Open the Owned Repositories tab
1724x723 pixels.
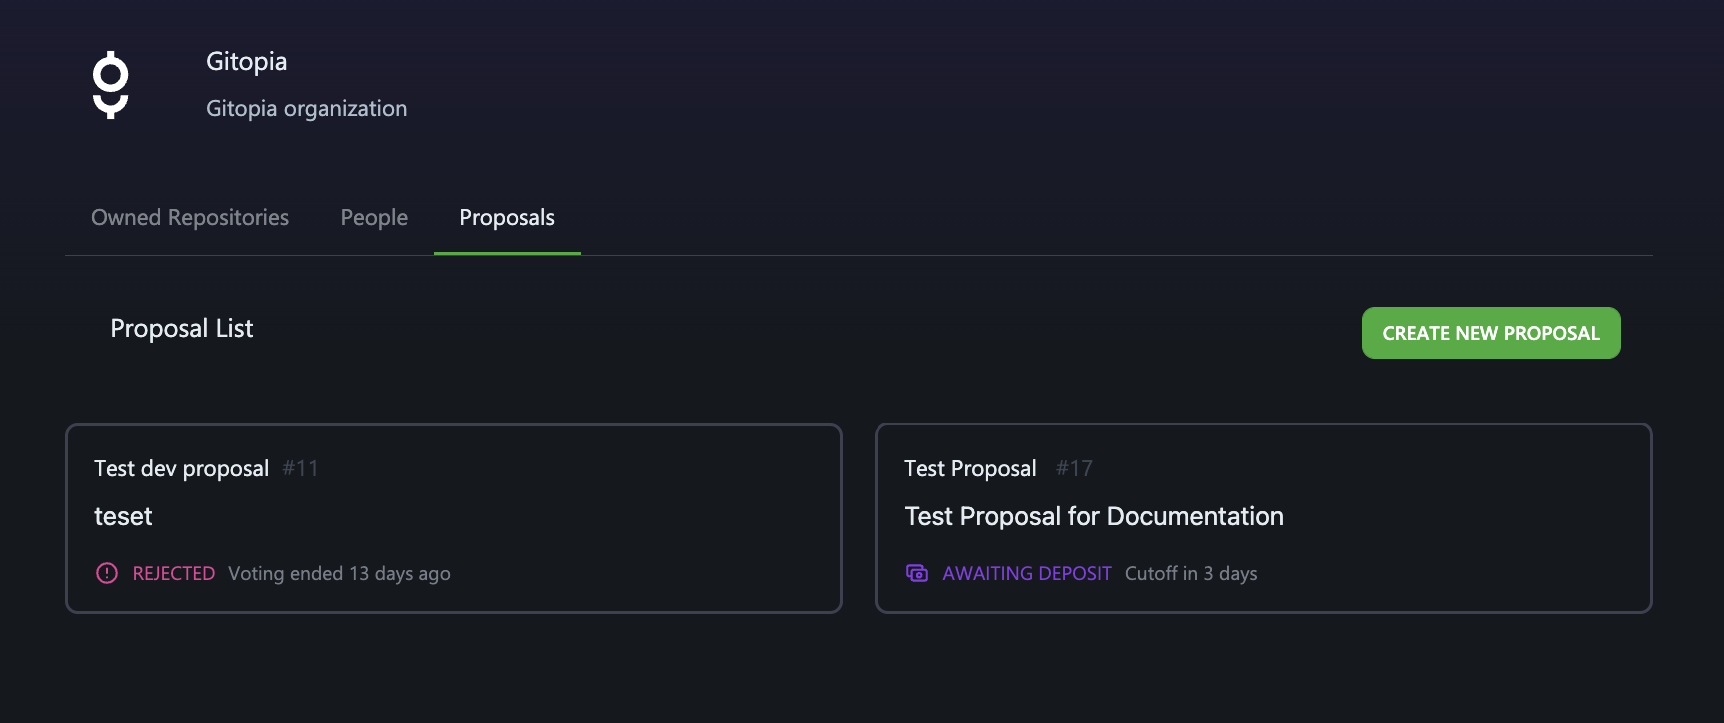[x=190, y=218]
